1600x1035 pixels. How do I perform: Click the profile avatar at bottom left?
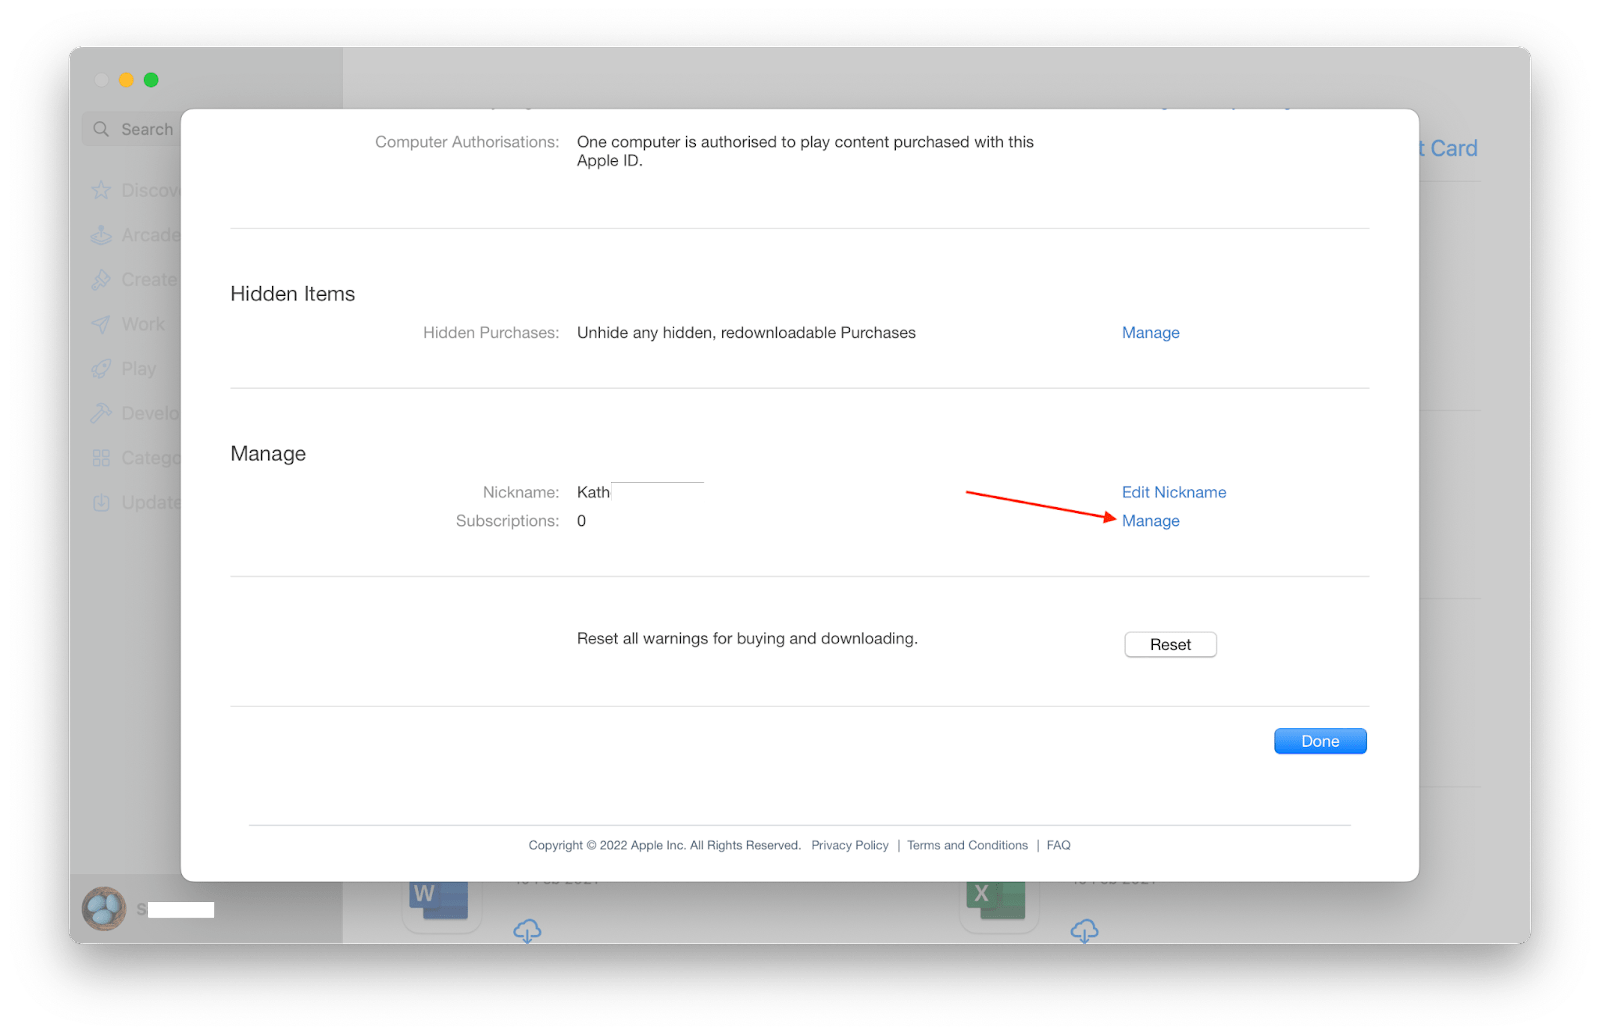(x=103, y=908)
